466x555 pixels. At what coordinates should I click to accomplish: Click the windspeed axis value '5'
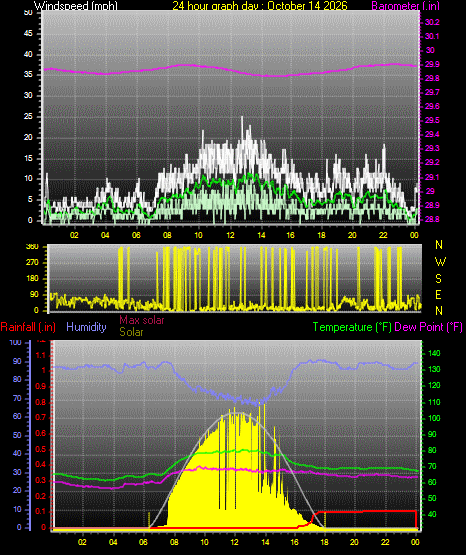30,199
